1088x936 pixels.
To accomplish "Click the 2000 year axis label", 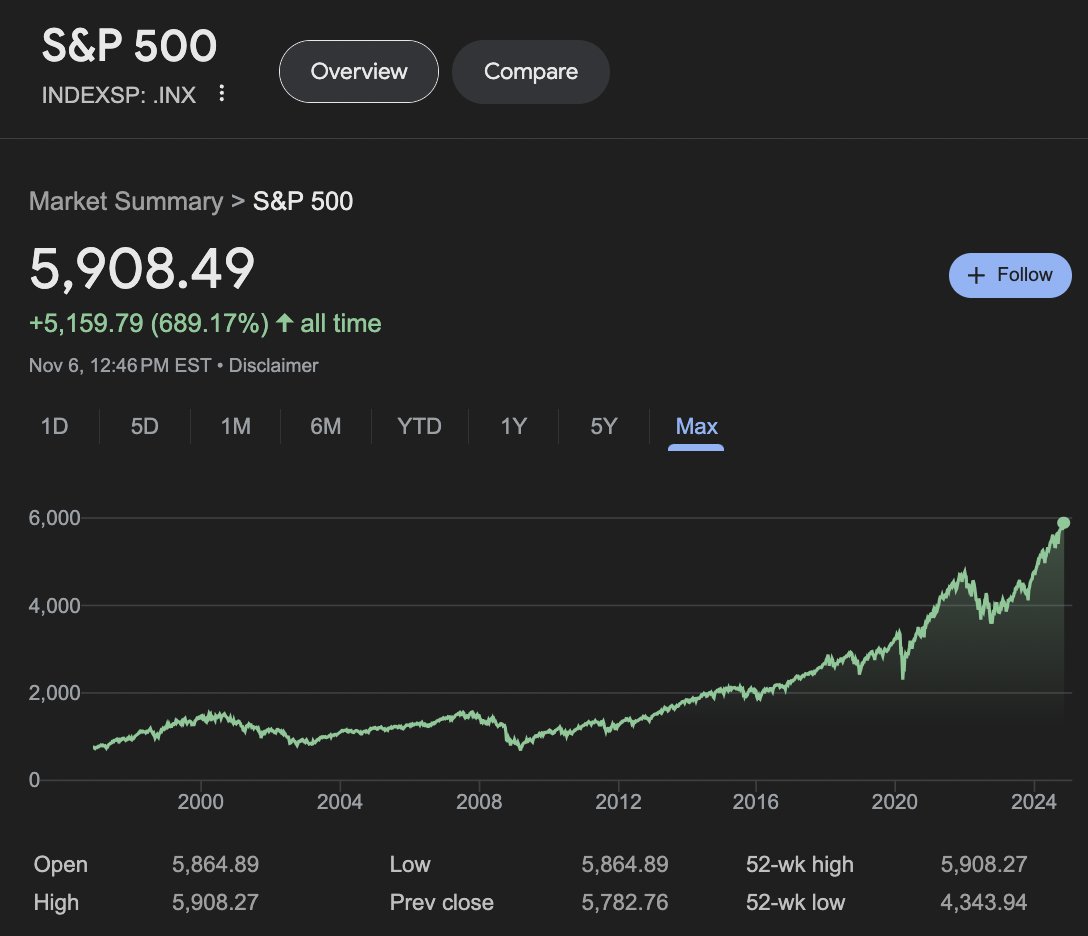I will (201, 802).
